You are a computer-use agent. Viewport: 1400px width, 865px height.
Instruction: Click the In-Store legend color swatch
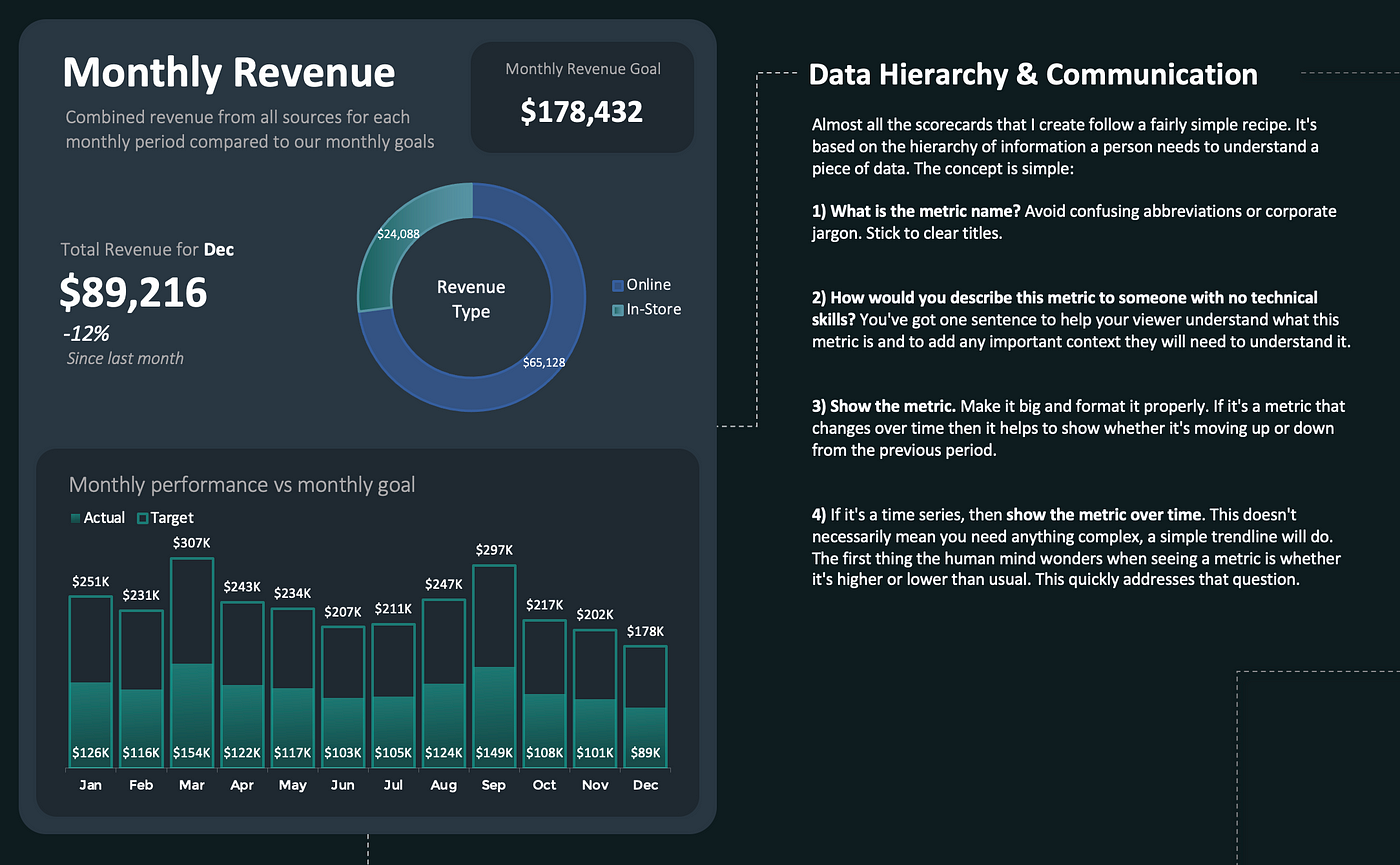[618, 311]
